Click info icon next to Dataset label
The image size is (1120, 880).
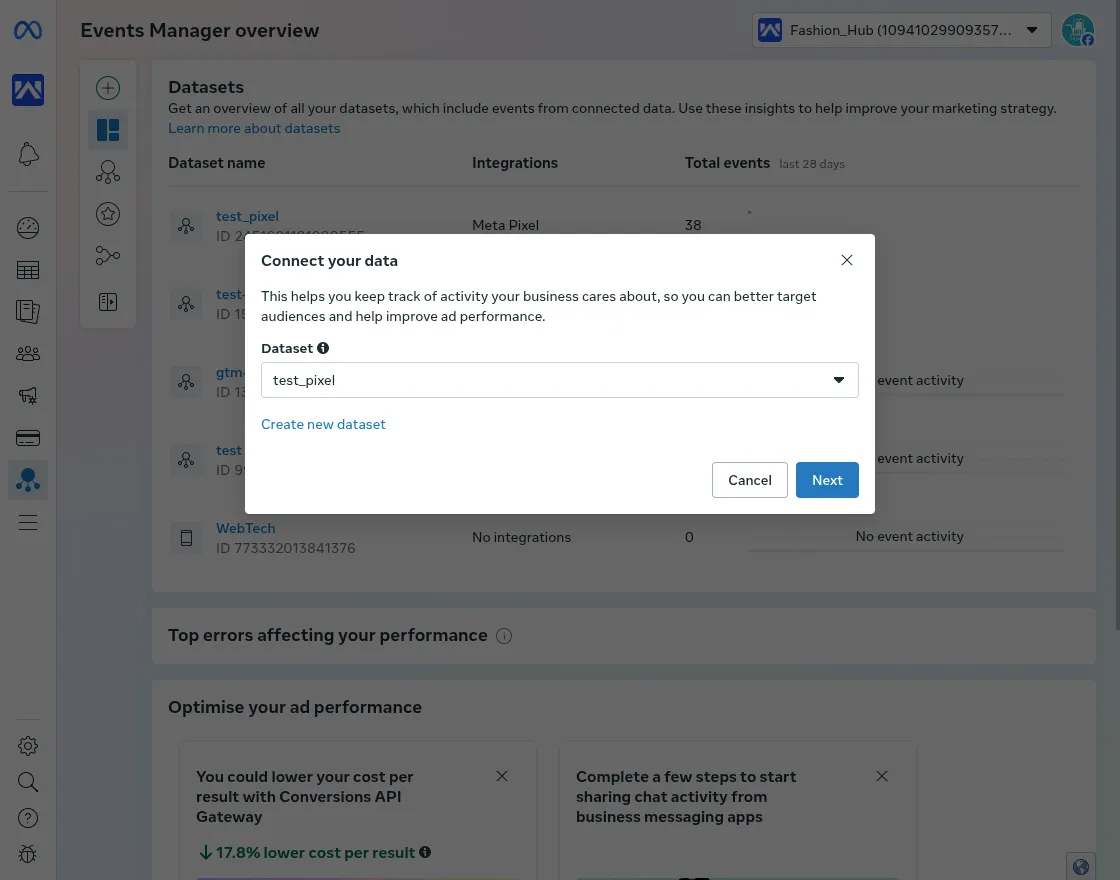323,348
